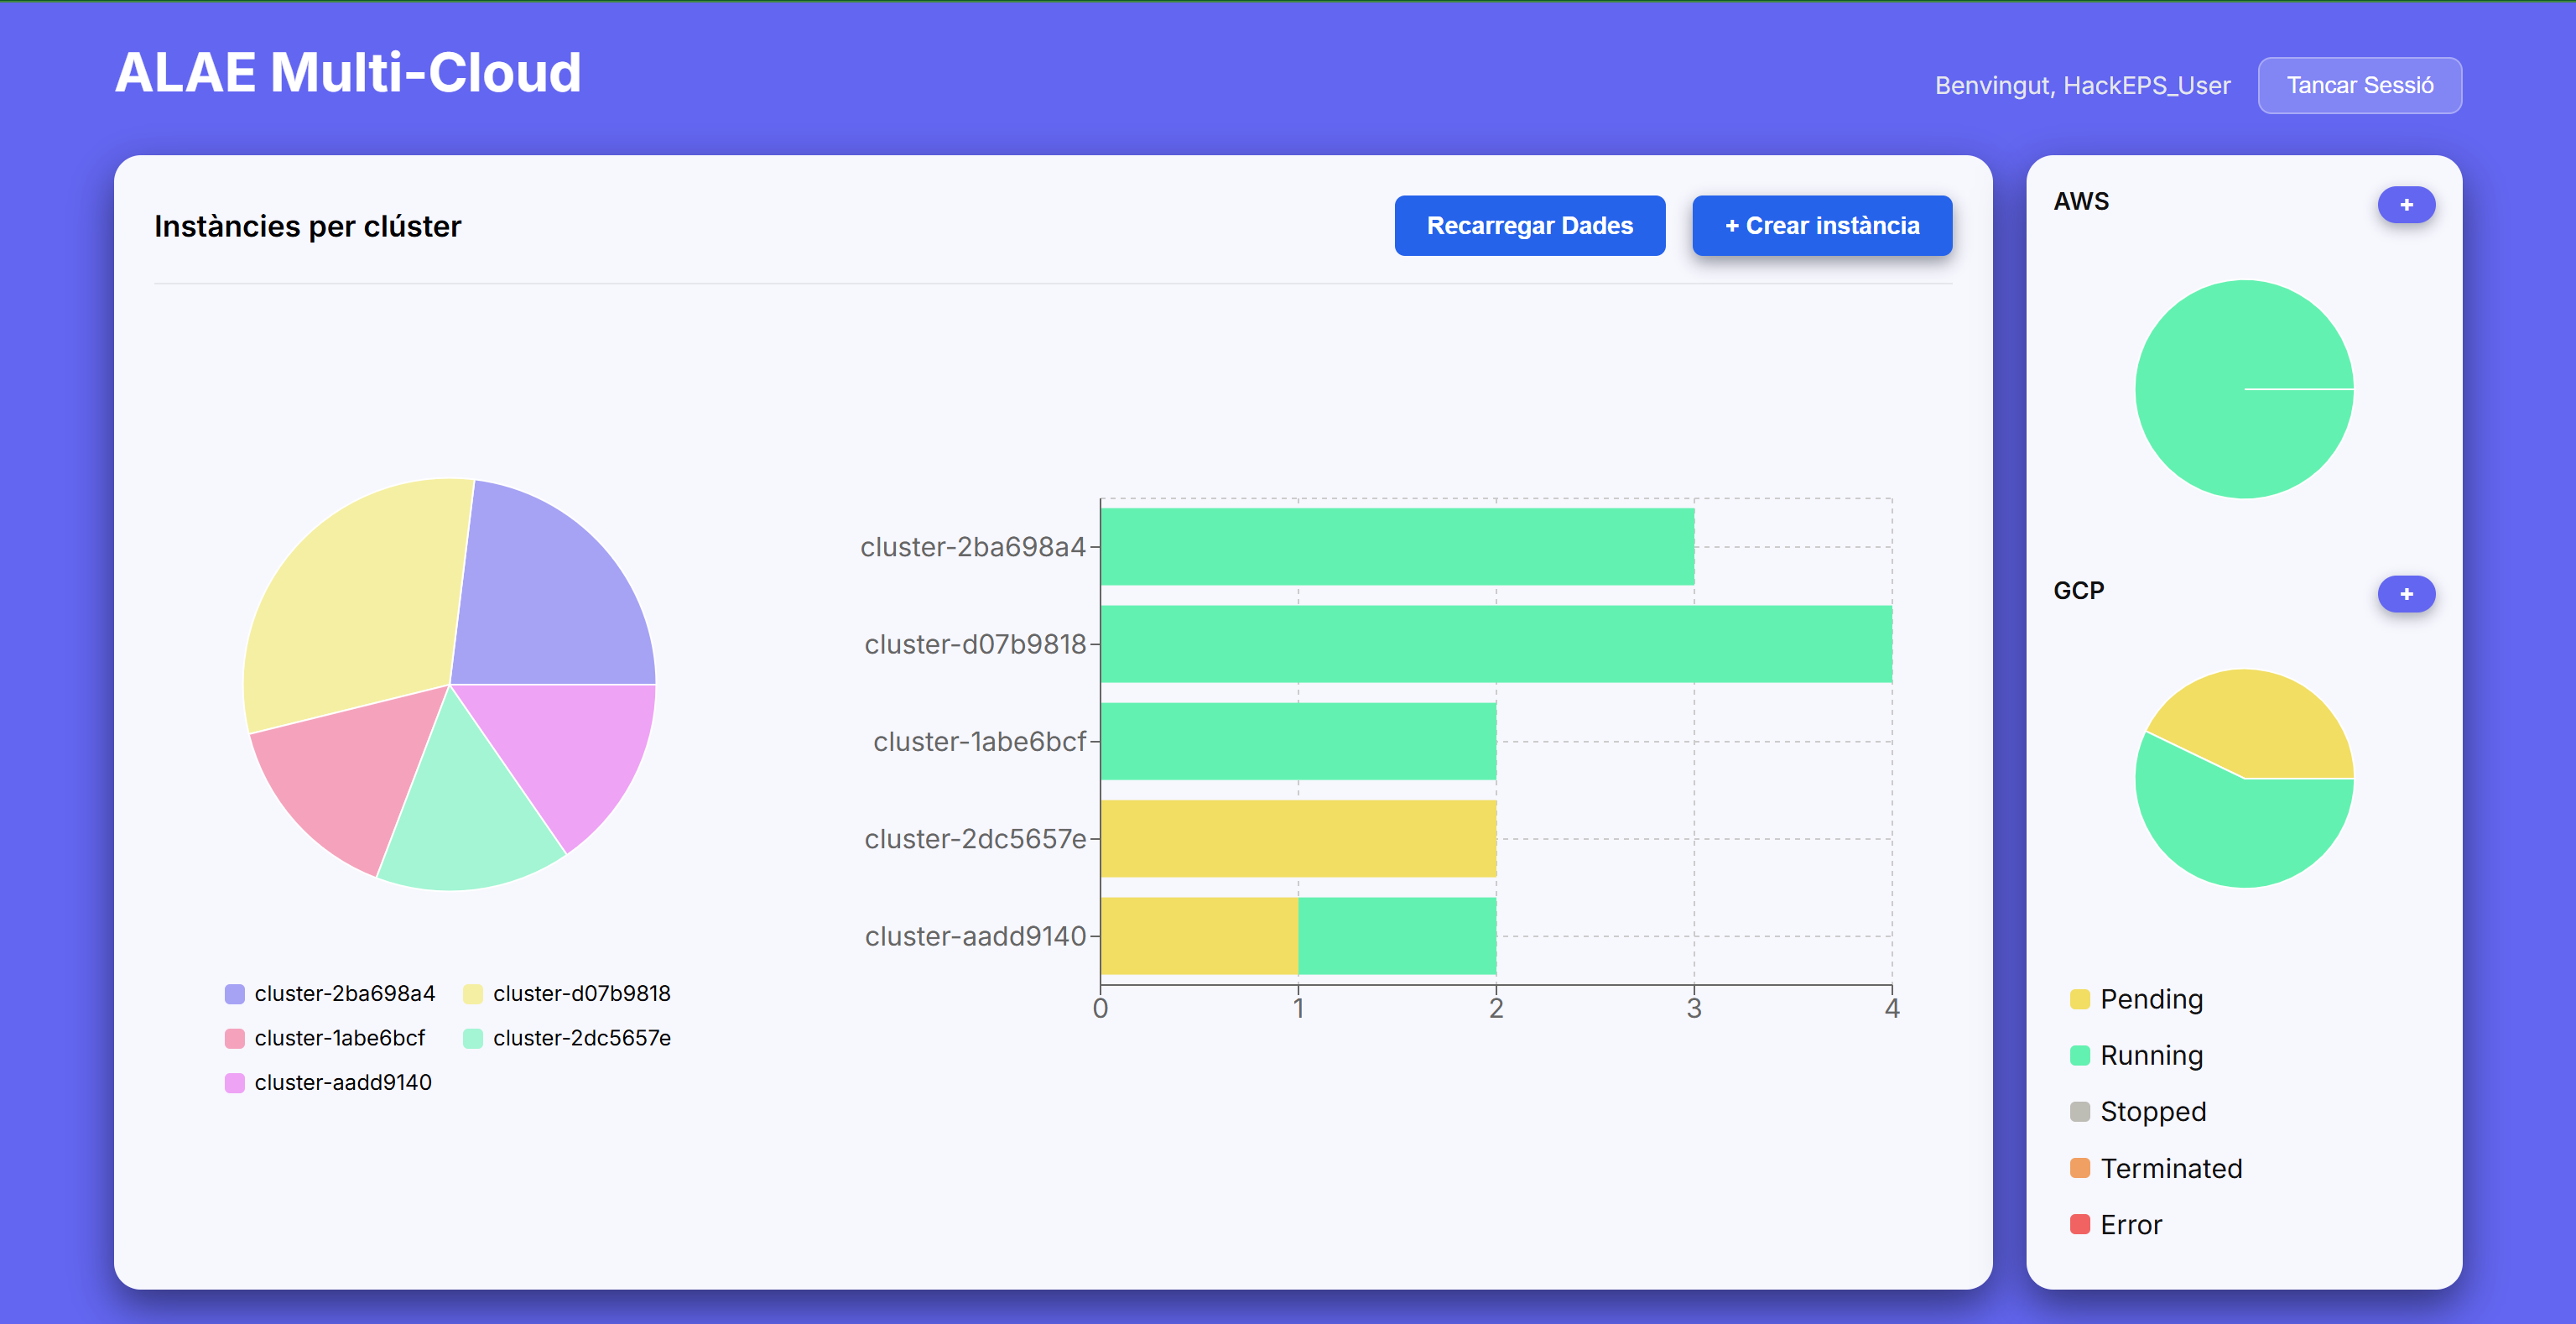Click the yellow cluster-2dc5657e bar
2576x1324 pixels.
coord(1298,839)
